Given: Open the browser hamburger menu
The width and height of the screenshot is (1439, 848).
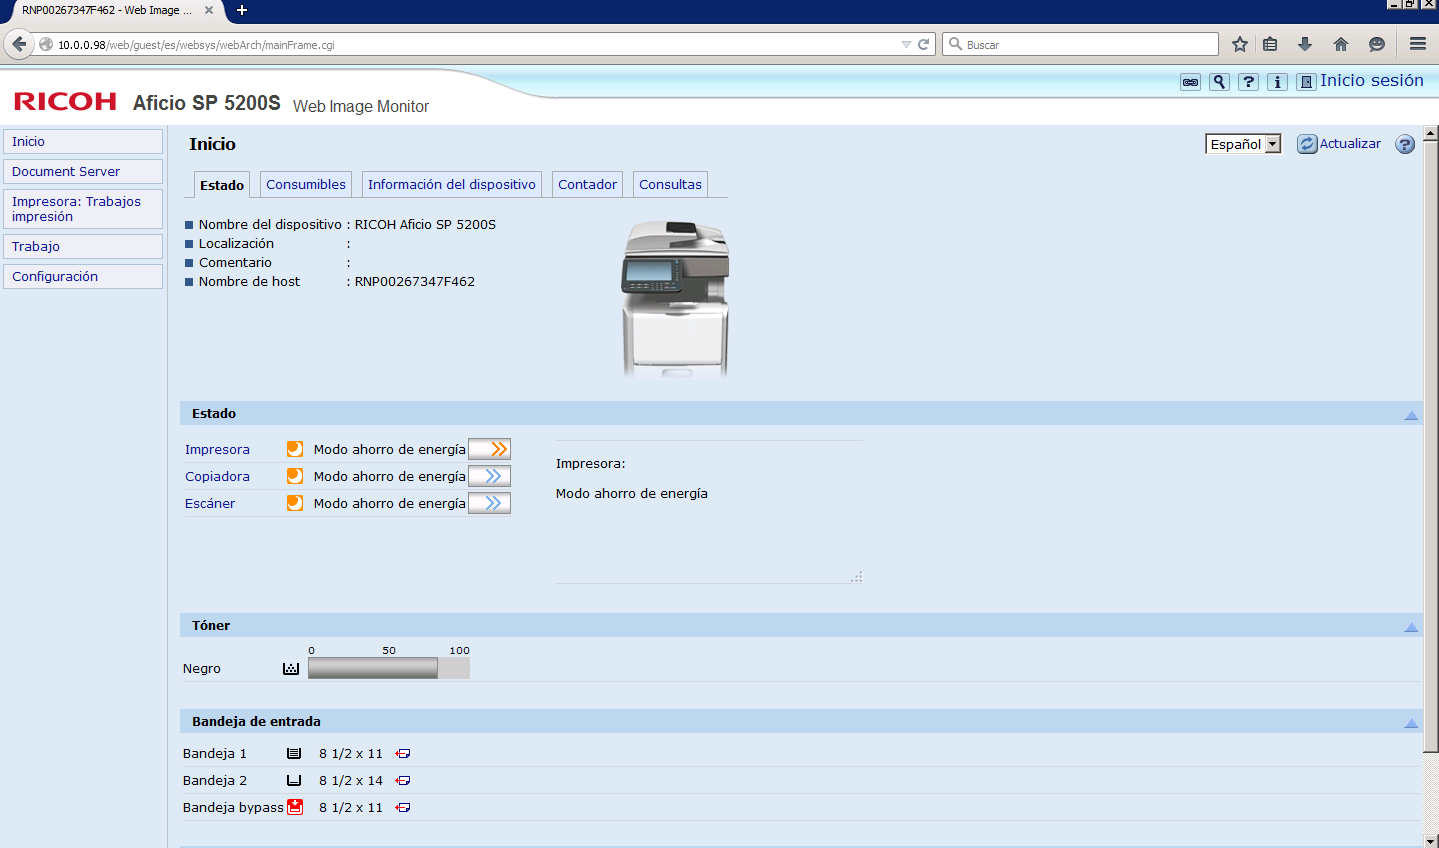Looking at the screenshot, I should [1418, 44].
